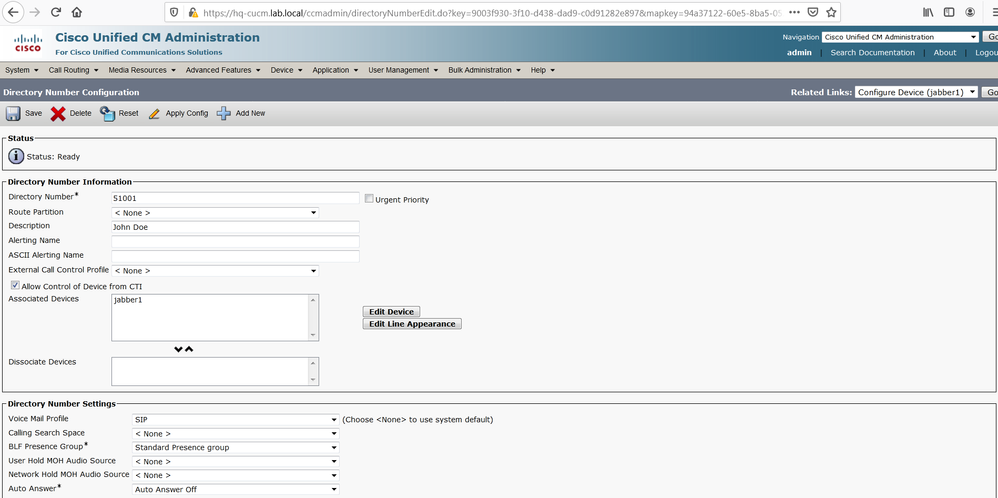
Task: Open the Call Routing menu
Action: point(73,70)
